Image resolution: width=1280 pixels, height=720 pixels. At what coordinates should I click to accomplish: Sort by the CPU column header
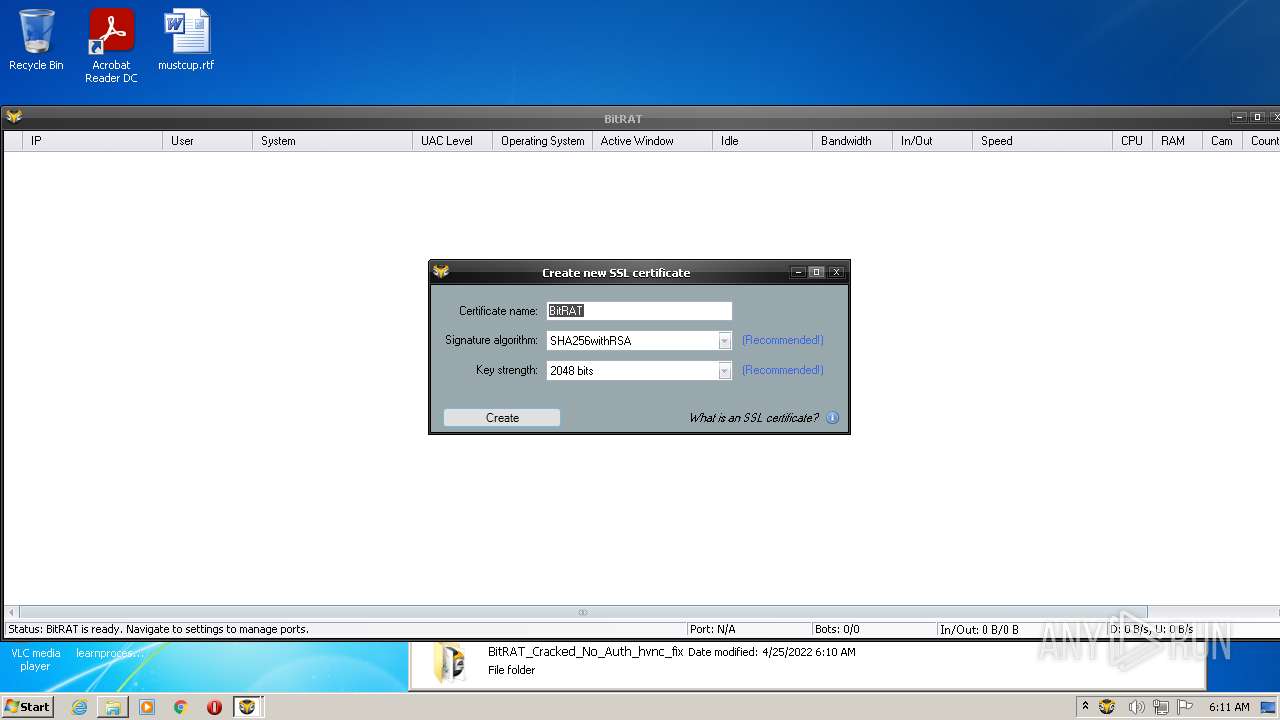coord(1132,141)
